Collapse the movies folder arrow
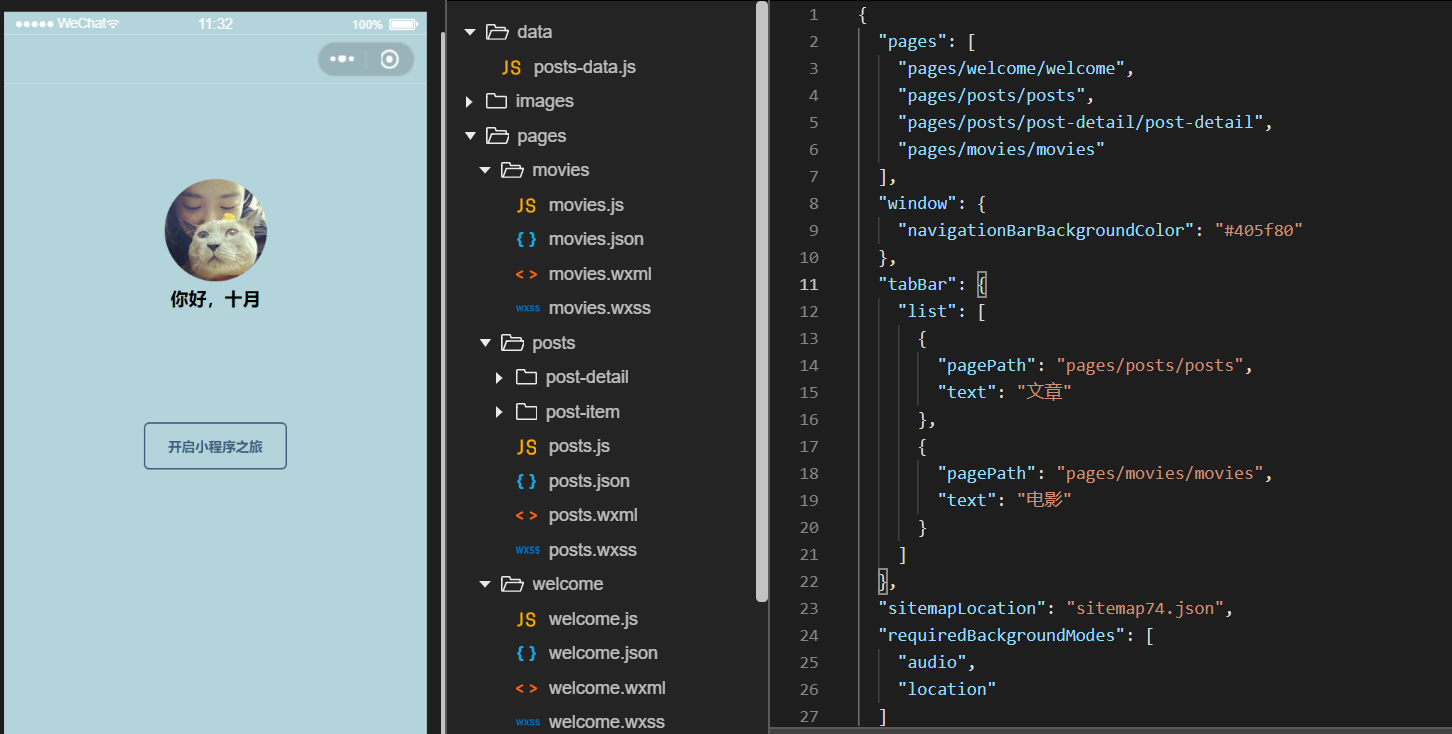Screen dimensions: 1452x734 click(x=485, y=170)
